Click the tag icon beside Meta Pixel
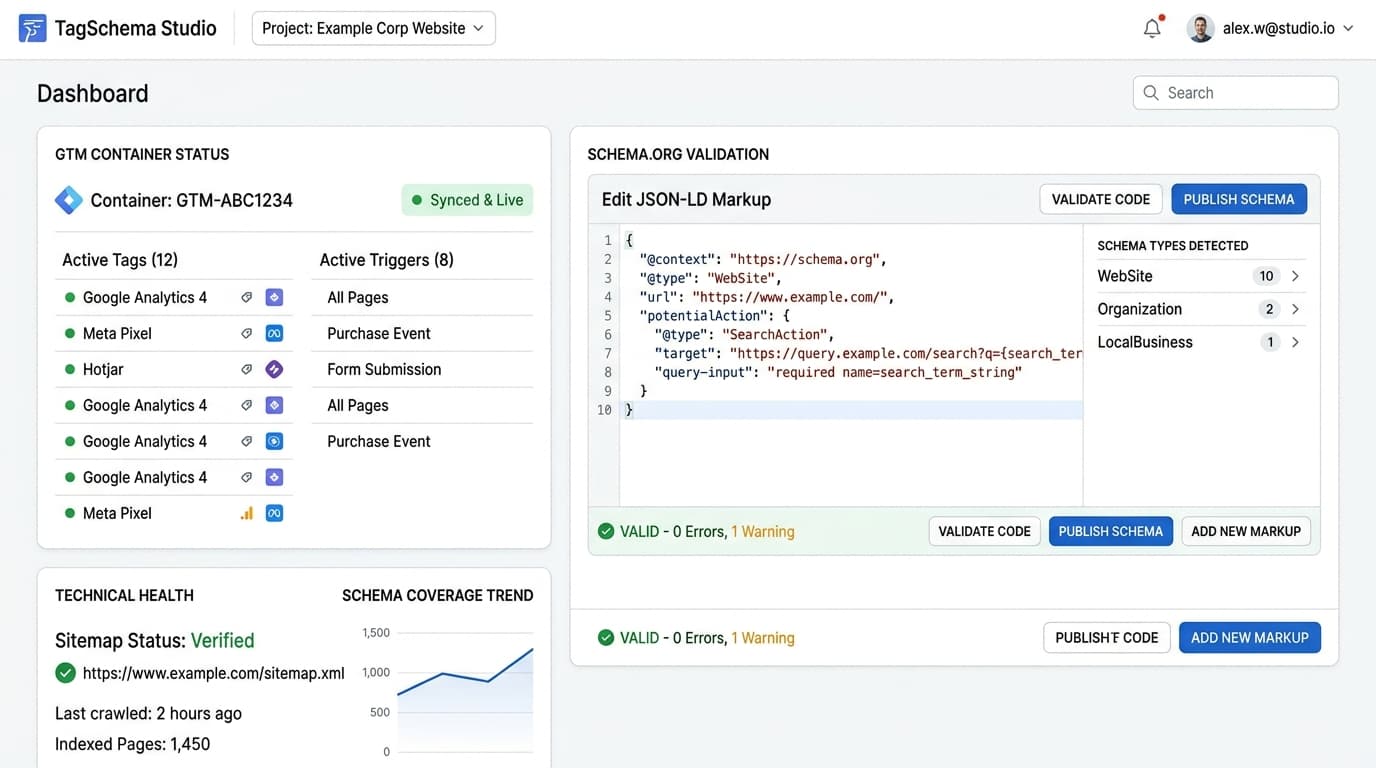This screenshot has width=1376, height=768. coord(247,333)
